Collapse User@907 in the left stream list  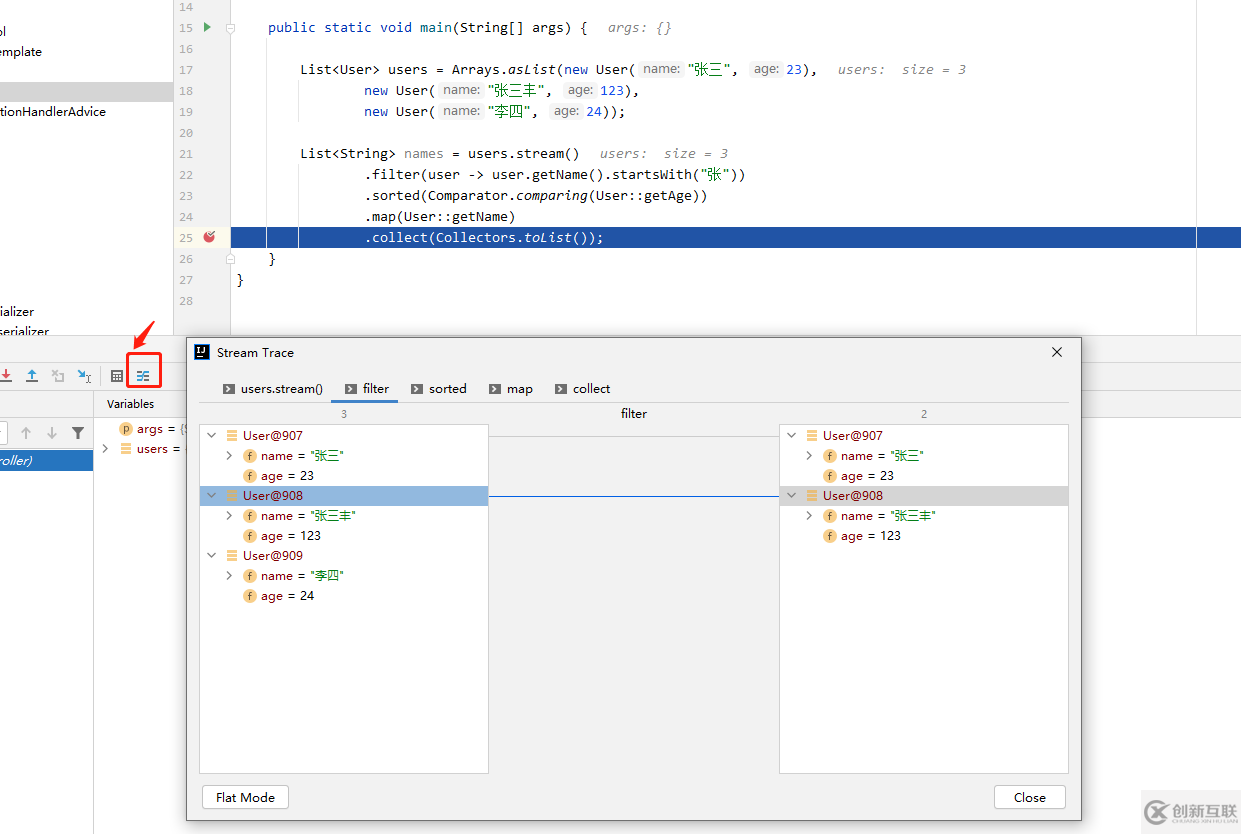pyautogui.click(x=212, y=436)
